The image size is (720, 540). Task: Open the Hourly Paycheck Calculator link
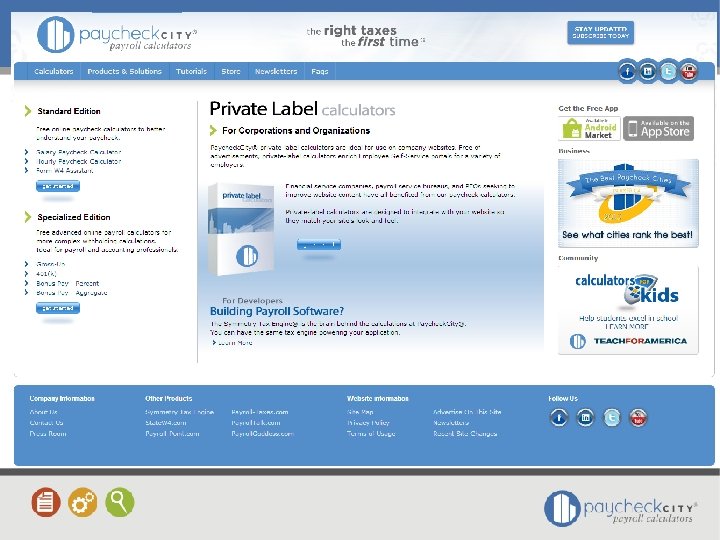(x=79, y=161)
